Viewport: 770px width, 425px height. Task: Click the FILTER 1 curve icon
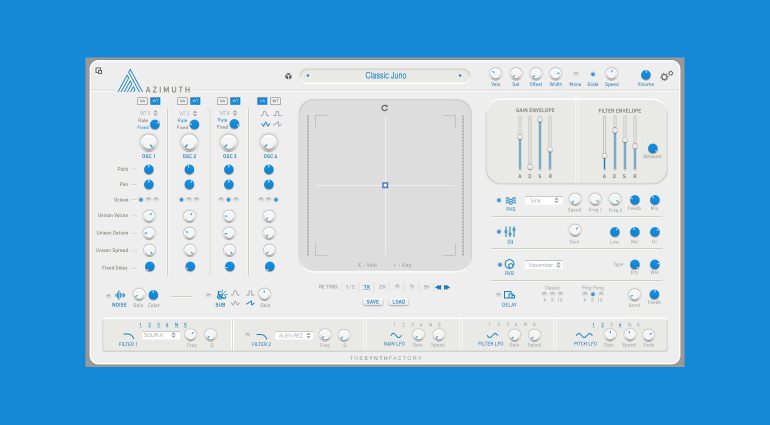point(128,336)
